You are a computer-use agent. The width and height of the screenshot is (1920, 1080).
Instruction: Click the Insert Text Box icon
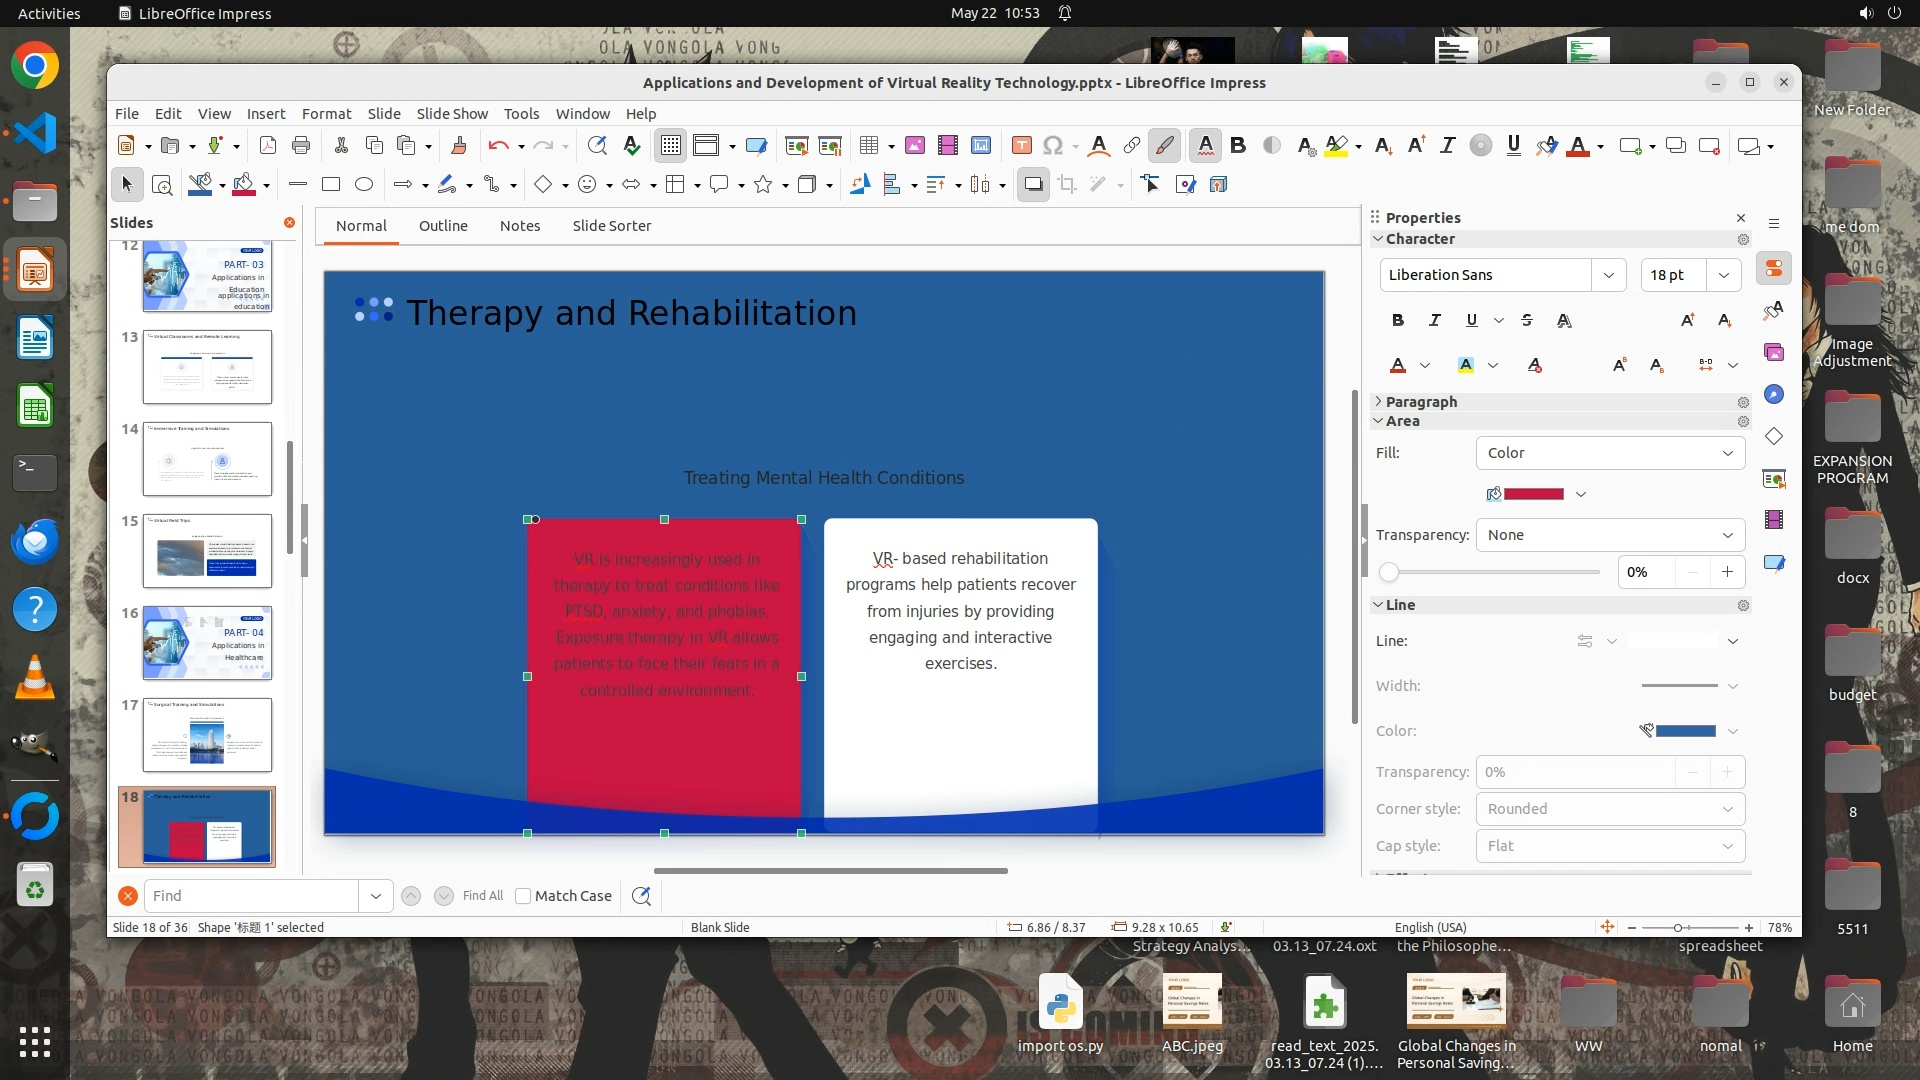click(x=1021, y=146)
